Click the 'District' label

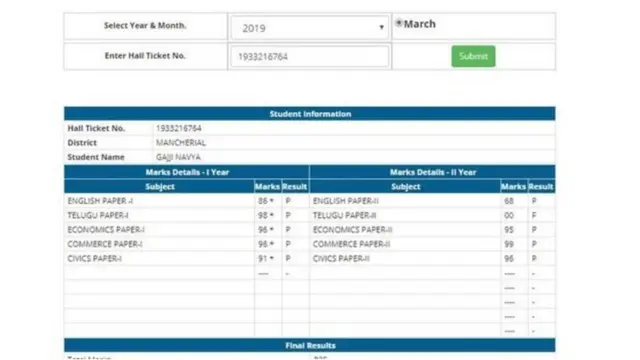82,143
